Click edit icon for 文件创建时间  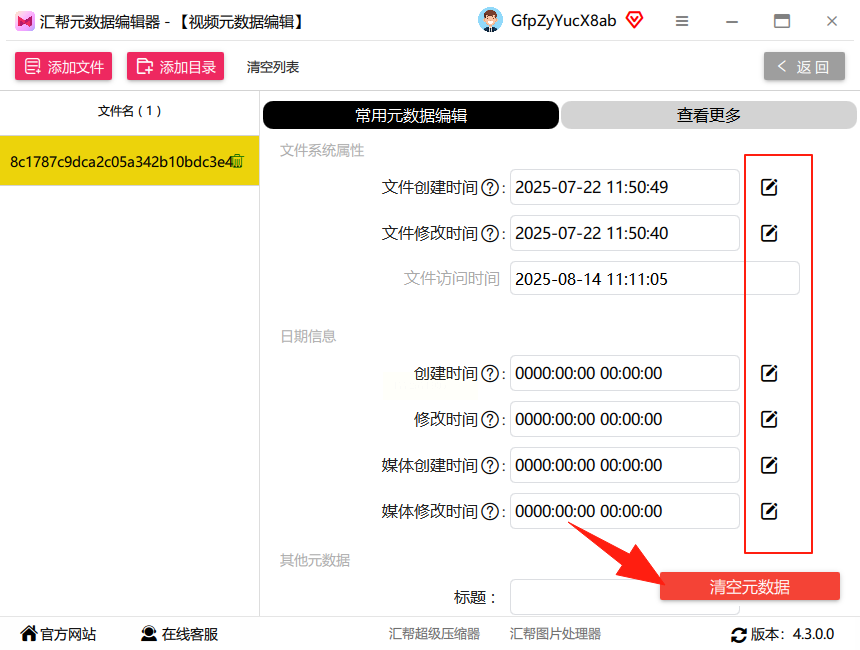pos(769,187)
